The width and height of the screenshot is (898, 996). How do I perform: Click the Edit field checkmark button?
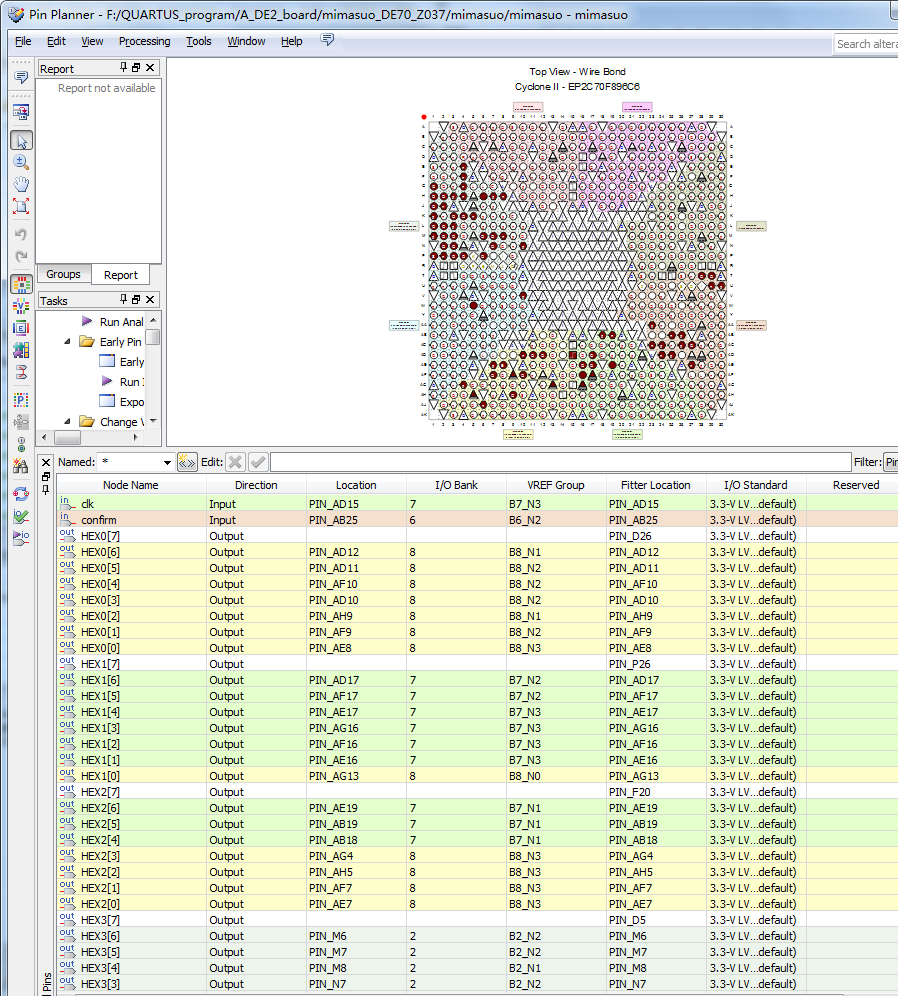click(257, 463)
